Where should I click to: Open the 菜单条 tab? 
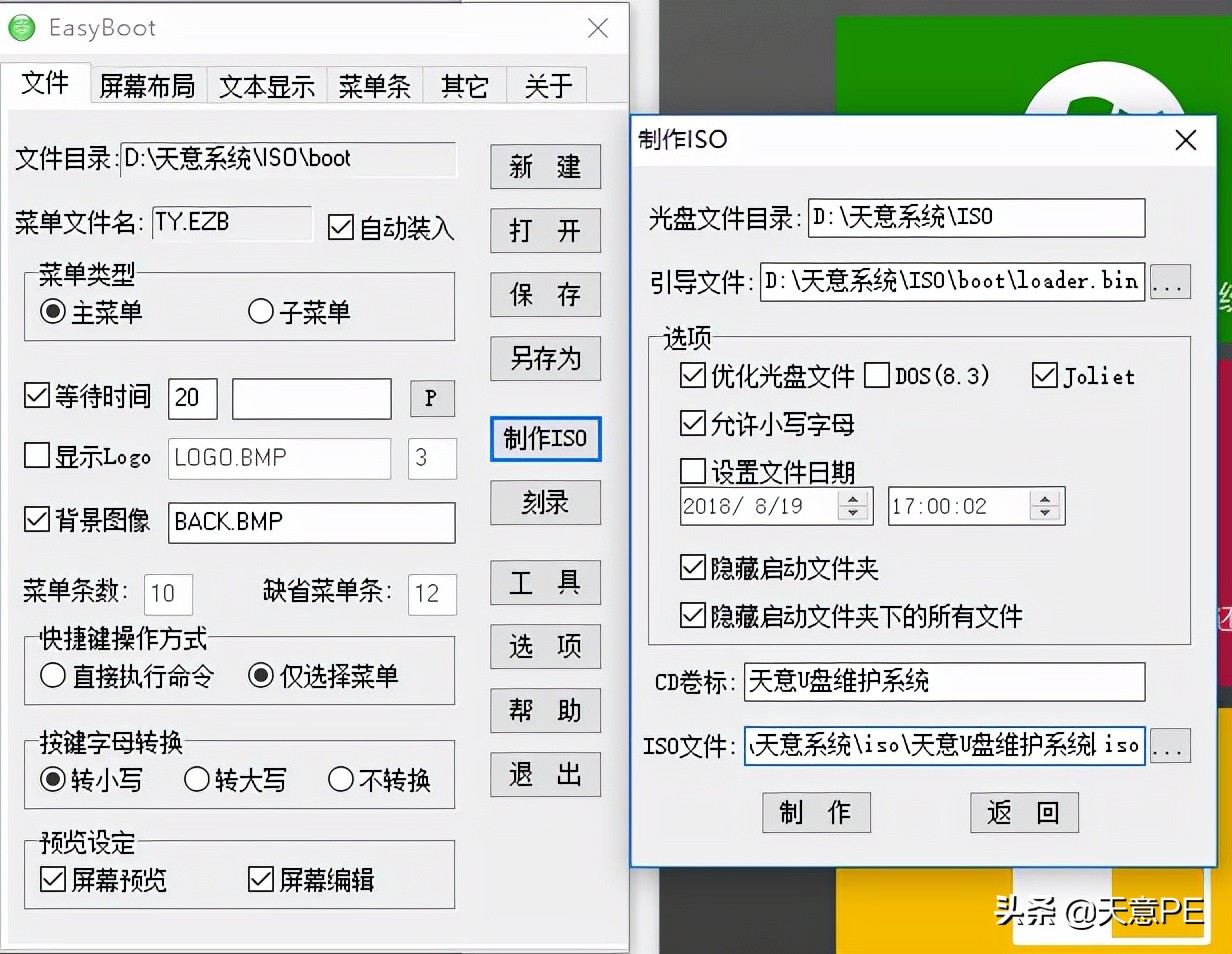pyautogui.click(x=374, y=86)
